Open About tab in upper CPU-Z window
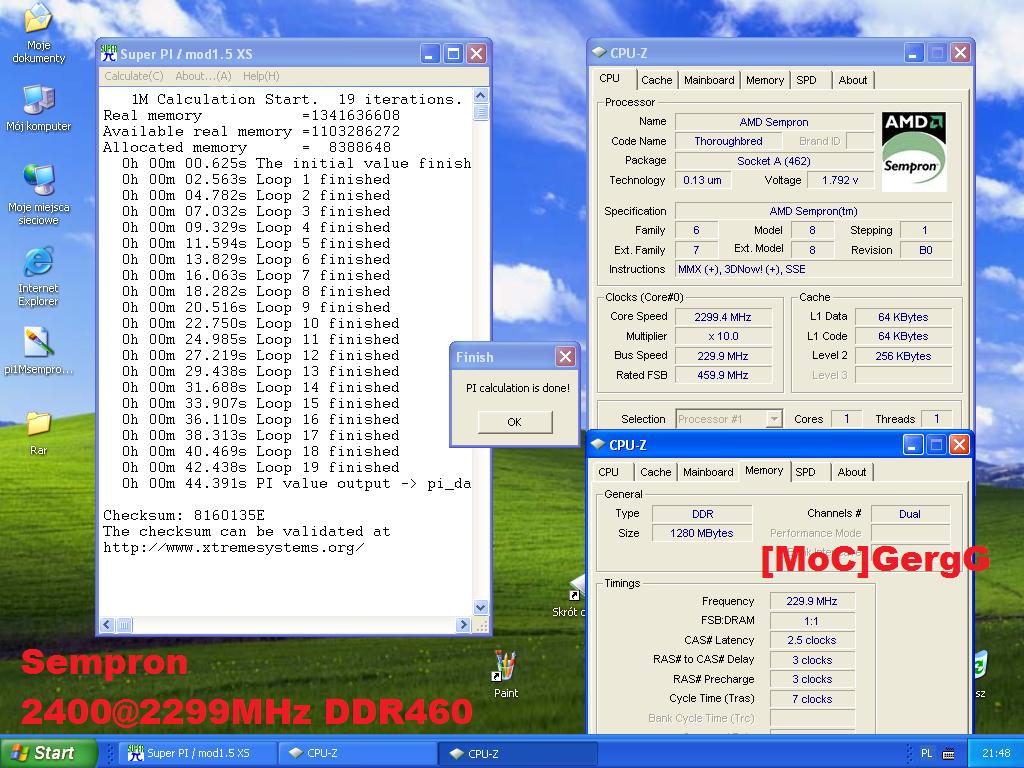The height and width of the screenshot is (768, 1024). coord(853,80)
